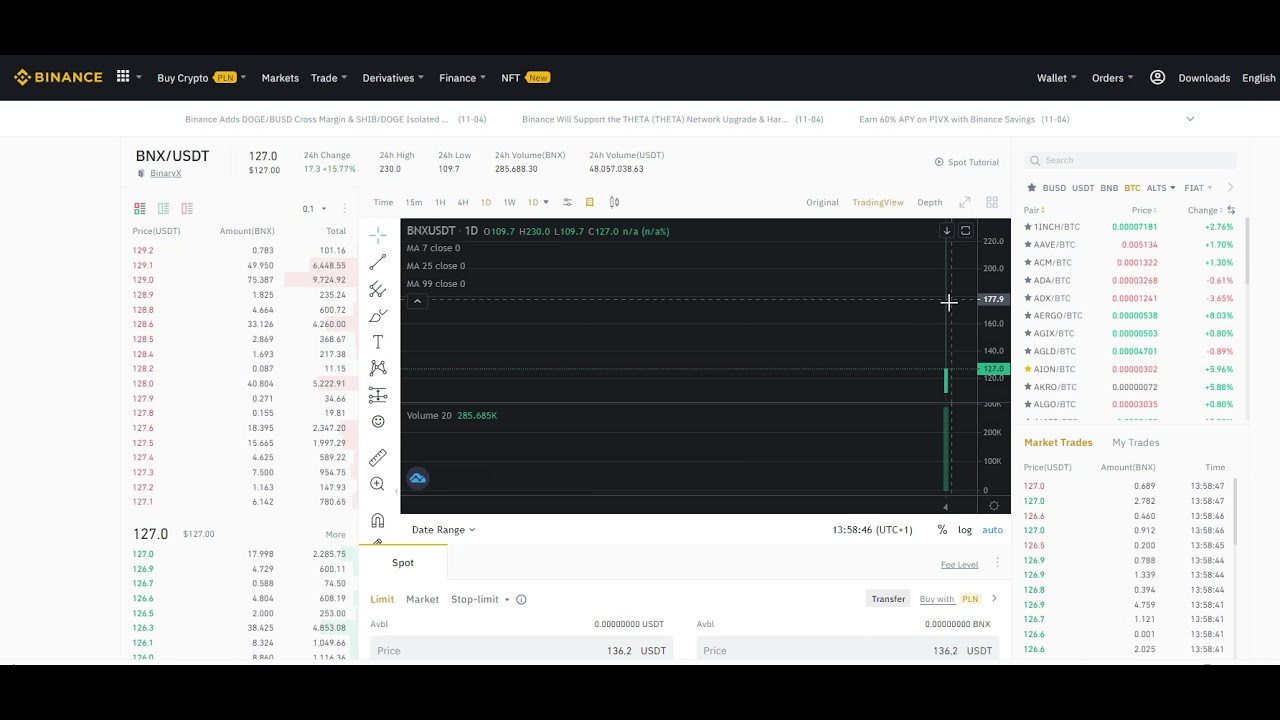Screen dimensions: 1280x720
Task: Show only buy orders in order book
Action: point(163,208)
